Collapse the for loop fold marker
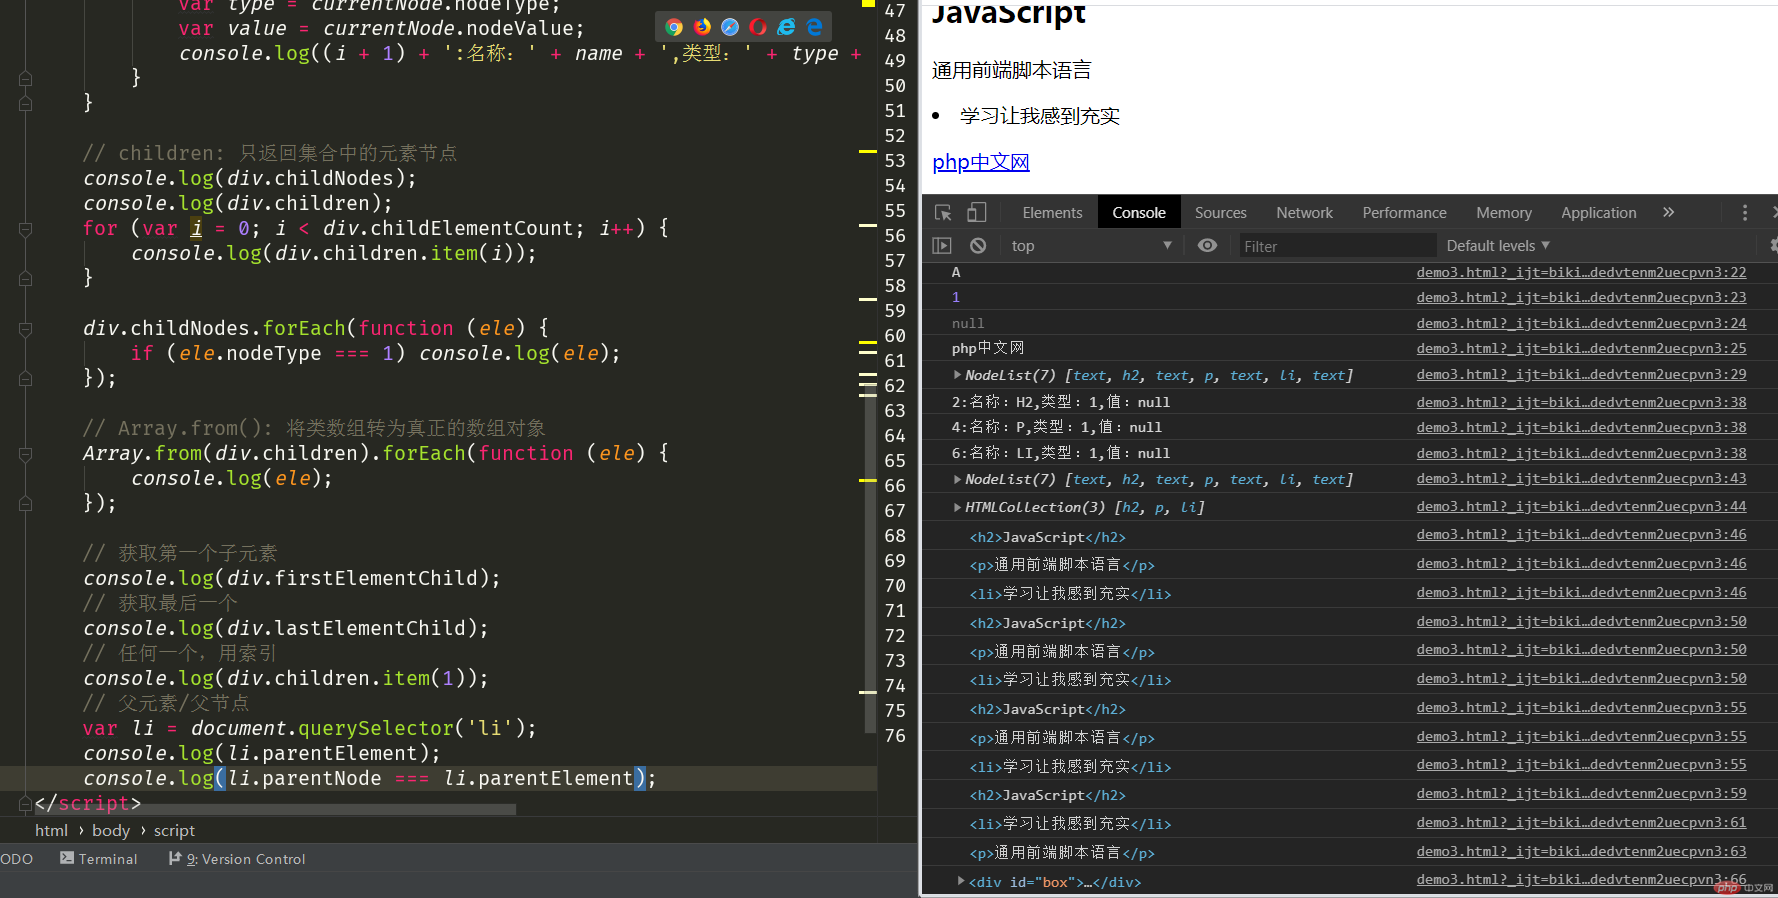This screenshot has width=1778, height=898. (26, 229)
